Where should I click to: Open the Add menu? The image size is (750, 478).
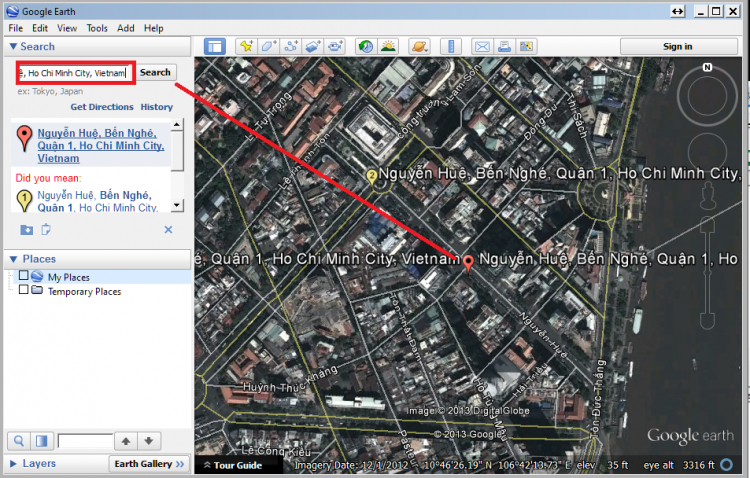click(126, 28)
